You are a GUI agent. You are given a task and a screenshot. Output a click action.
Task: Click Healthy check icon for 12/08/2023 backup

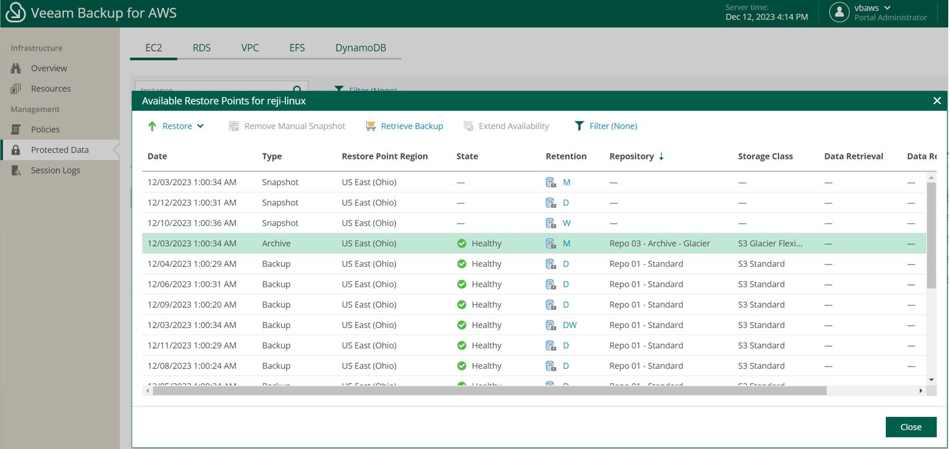click(462, 366)
